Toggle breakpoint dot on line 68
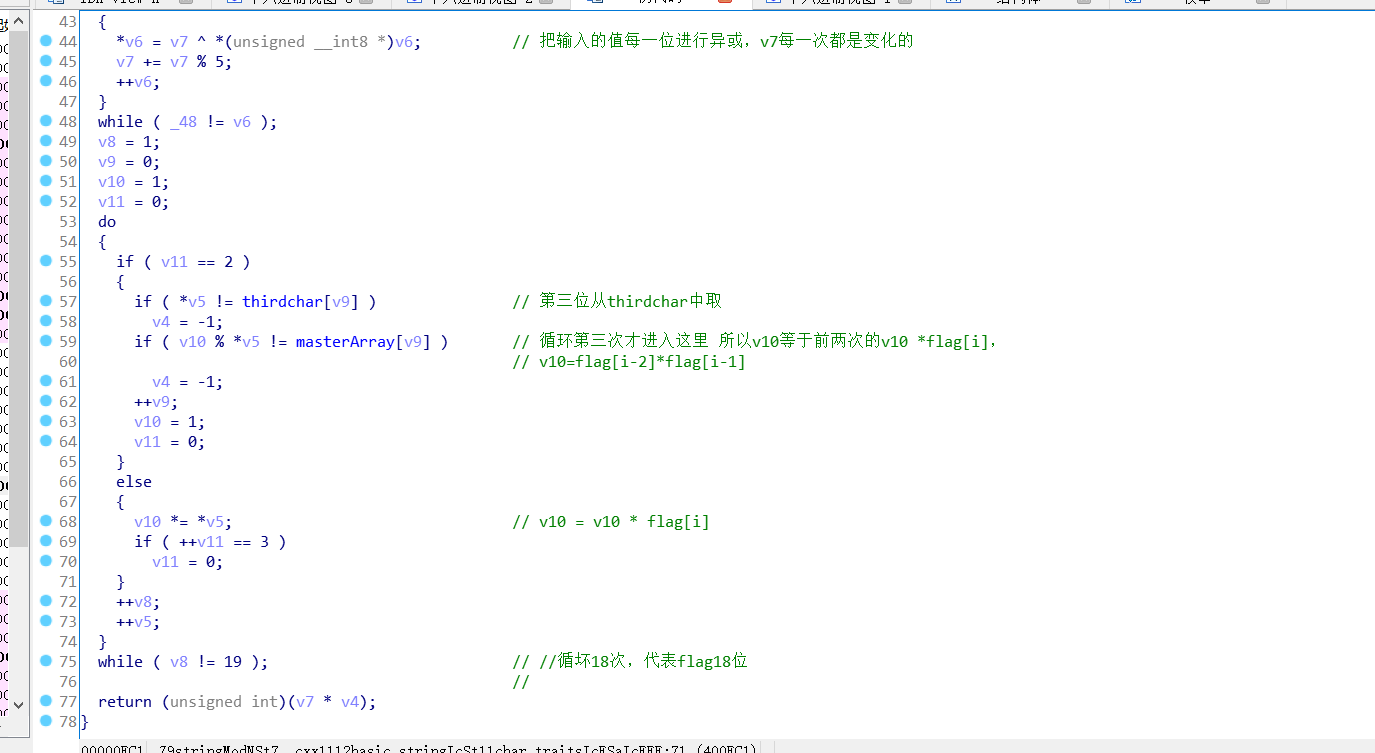1375x753 pixels. [46, 521]
